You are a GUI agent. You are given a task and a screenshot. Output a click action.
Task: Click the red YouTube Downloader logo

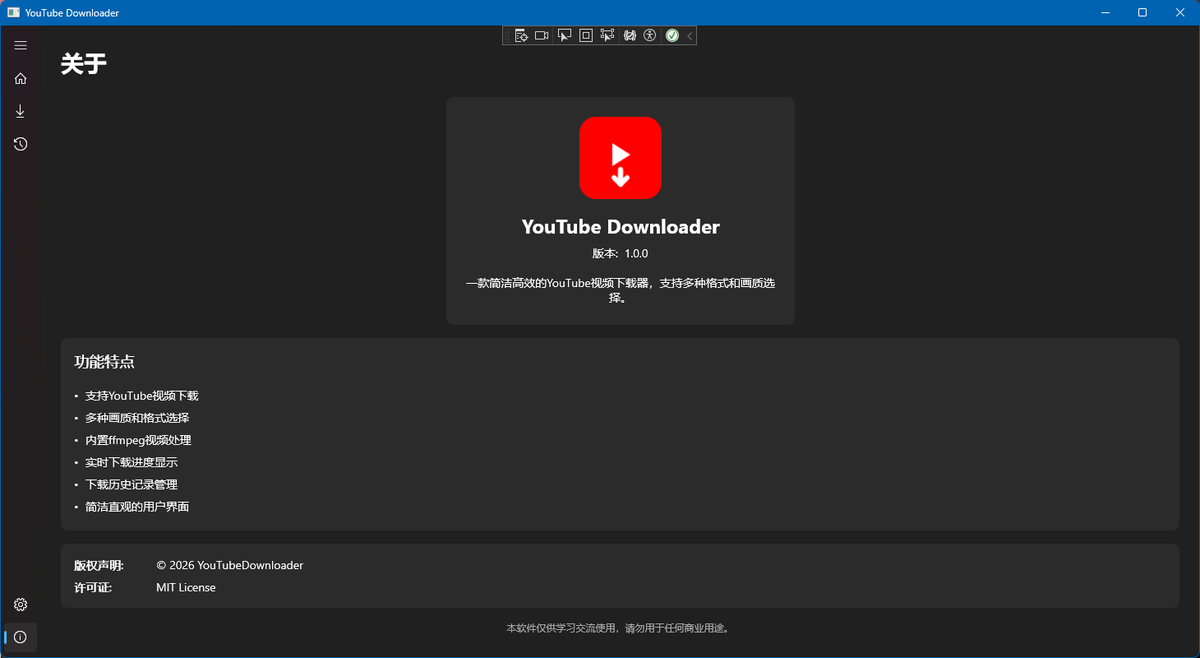(620, 158)
